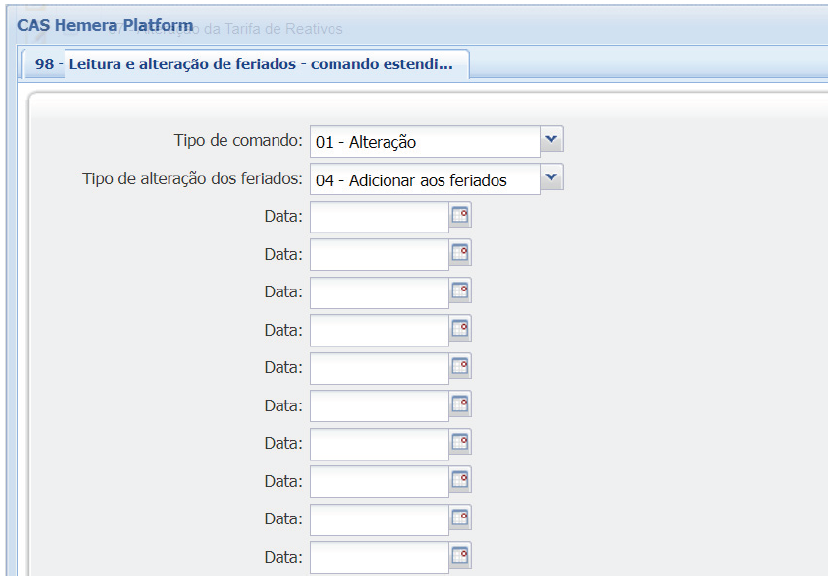Open calendar picker for the first Data field
This screenshot has height=582, width=833.
pos(460,216)
